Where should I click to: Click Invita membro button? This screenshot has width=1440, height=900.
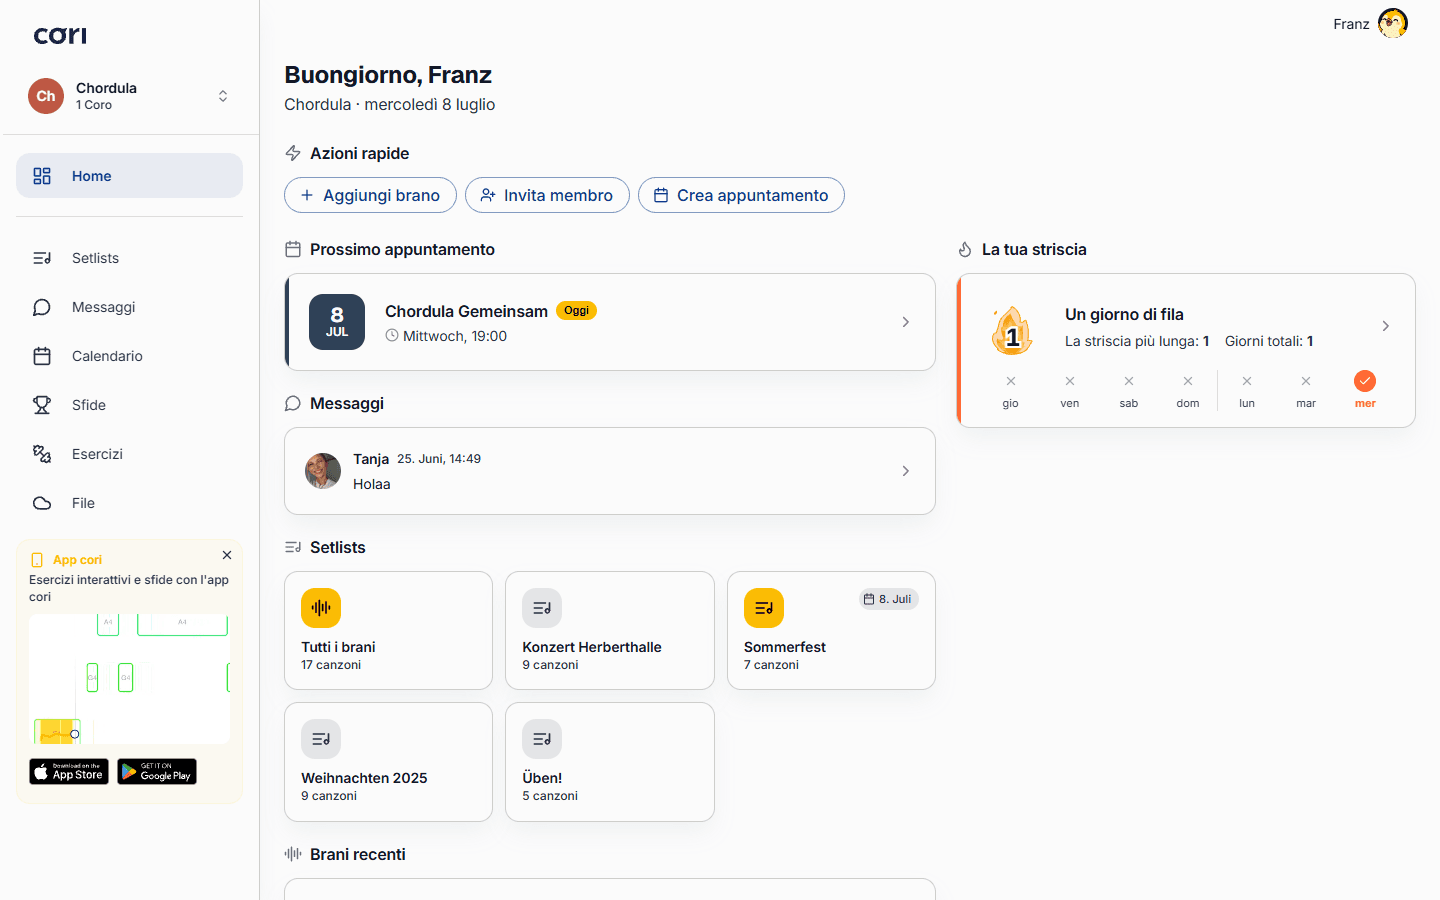547,195
